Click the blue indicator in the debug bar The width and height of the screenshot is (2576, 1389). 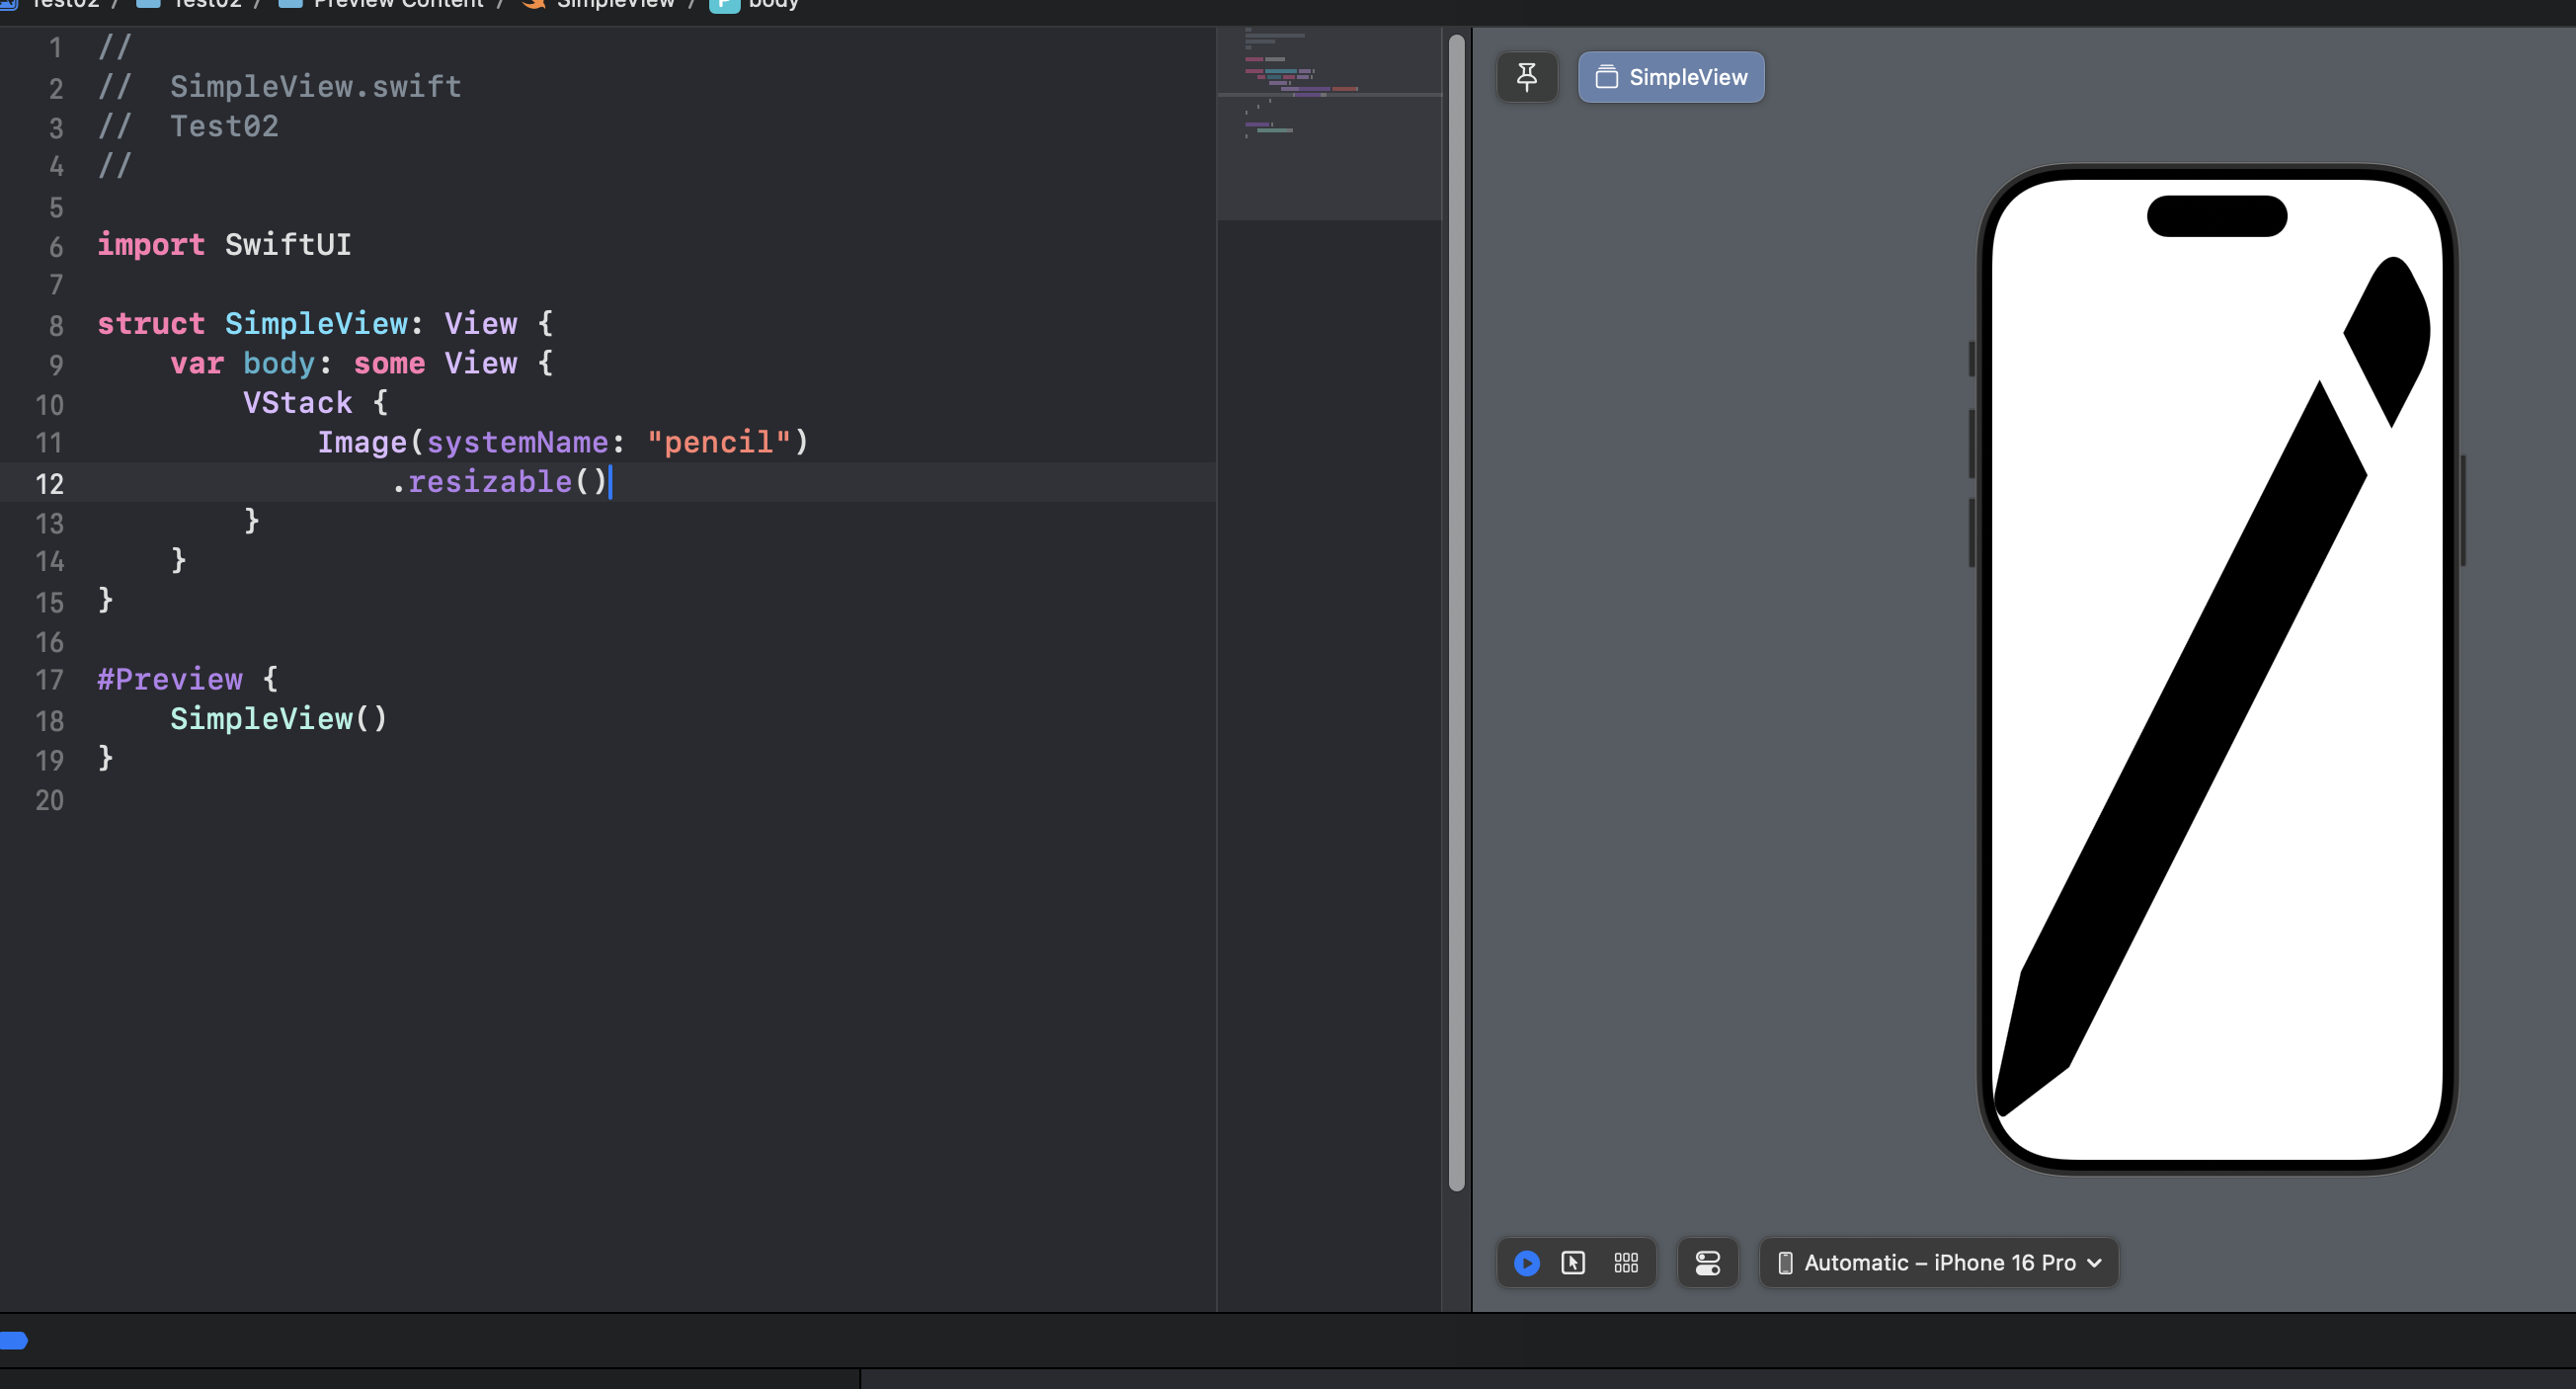tap(14, 1340)
